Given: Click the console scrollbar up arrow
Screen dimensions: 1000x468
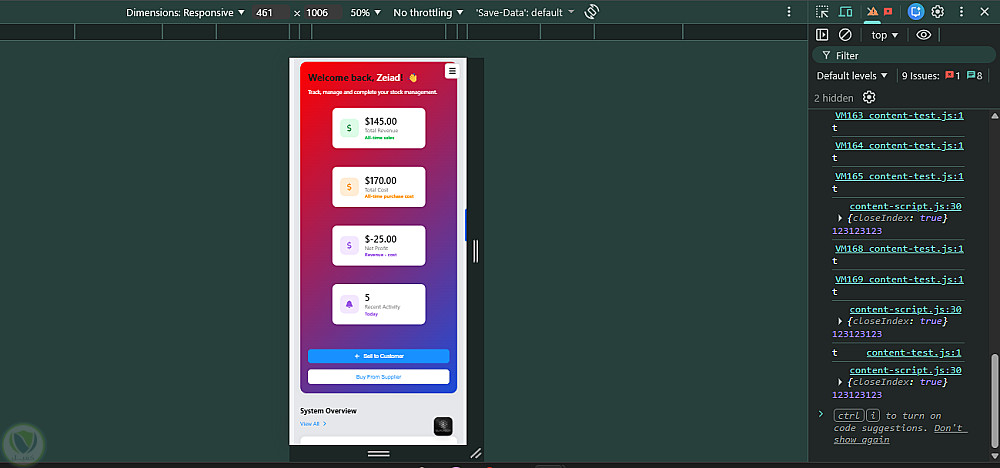Looking at the screenshot, I should coord(994,116).
